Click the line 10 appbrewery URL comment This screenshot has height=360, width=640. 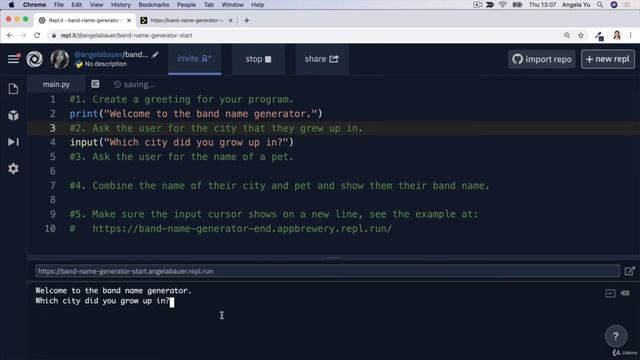pos(231,229)
